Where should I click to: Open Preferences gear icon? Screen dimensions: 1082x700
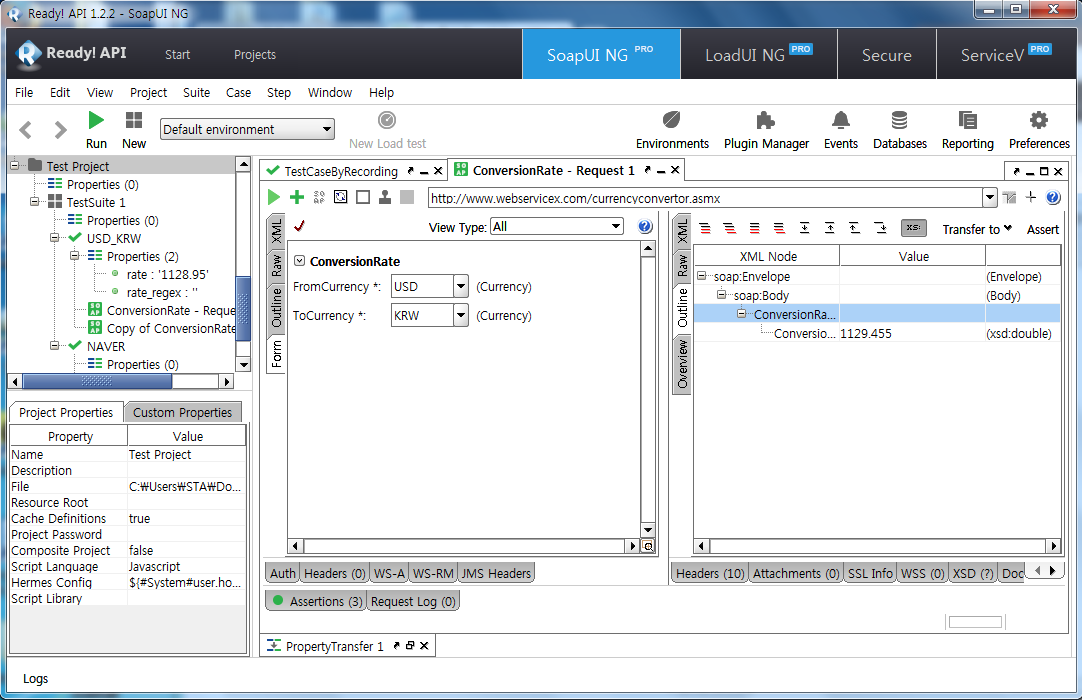click(x=1038, y=130)
